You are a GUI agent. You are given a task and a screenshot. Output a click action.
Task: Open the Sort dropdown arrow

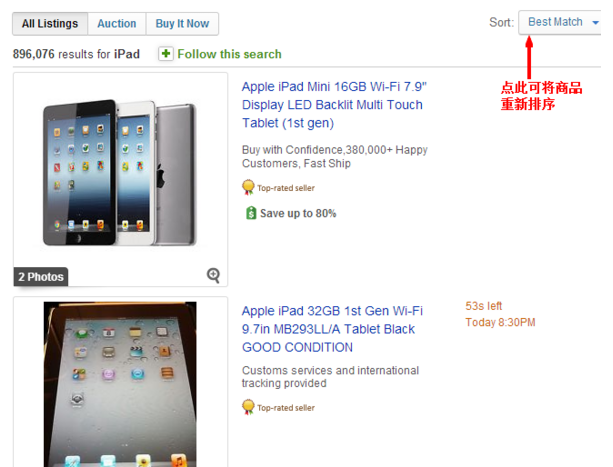tap(595, 23)
